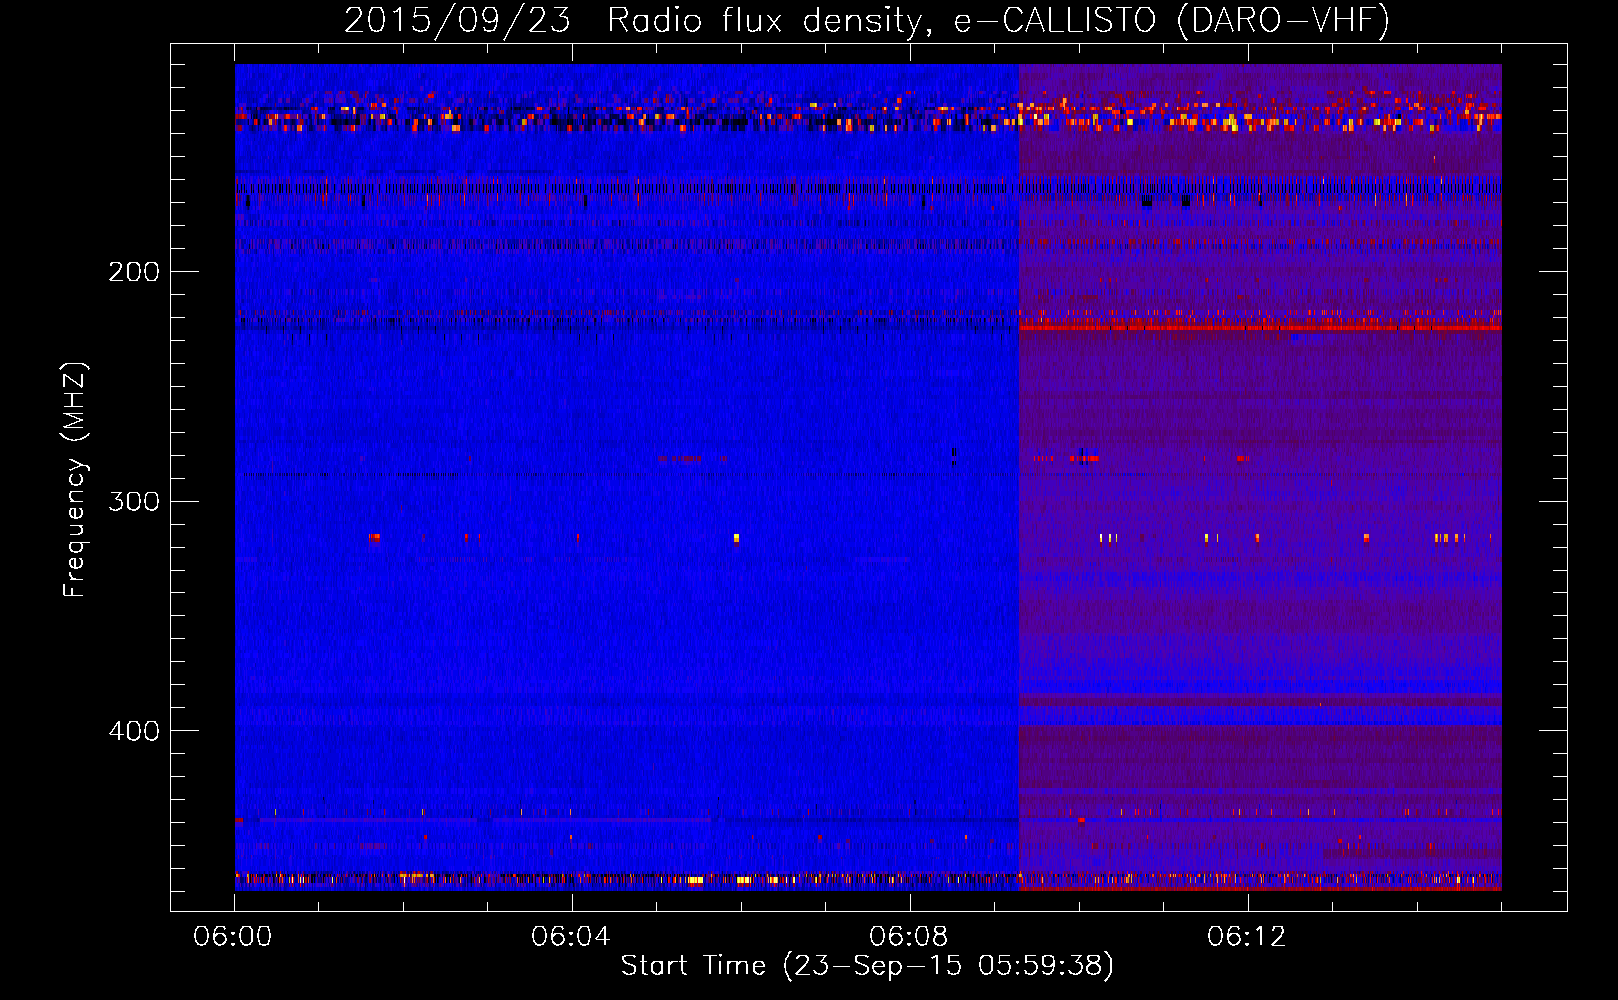Click the '300' frequency tick label
1618x1000 pixels.
(x=134, y=501)
